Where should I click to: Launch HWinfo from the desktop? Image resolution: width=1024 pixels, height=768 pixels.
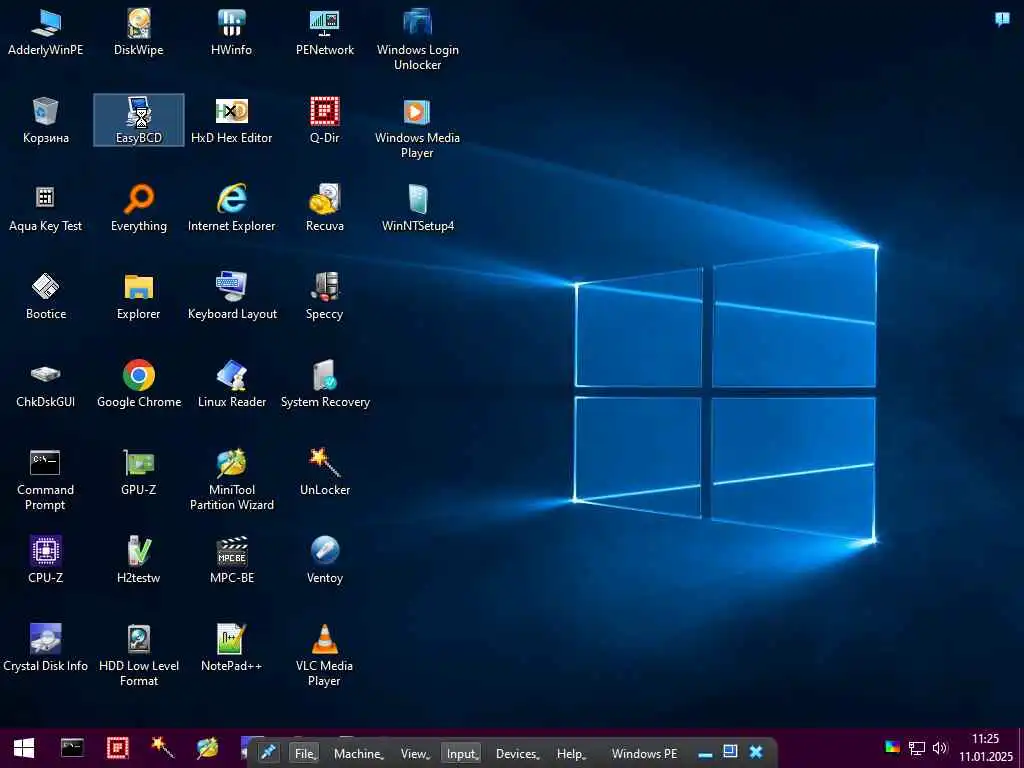231,33
